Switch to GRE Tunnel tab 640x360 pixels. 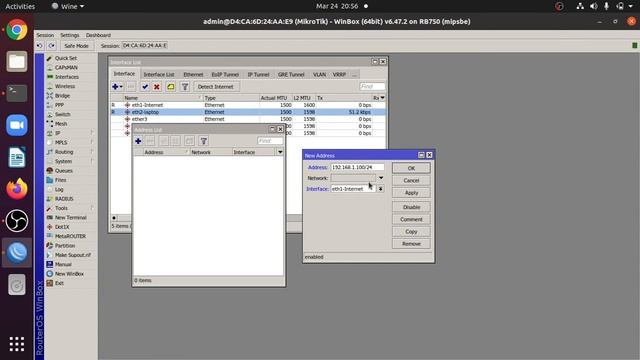pos(291,75)
